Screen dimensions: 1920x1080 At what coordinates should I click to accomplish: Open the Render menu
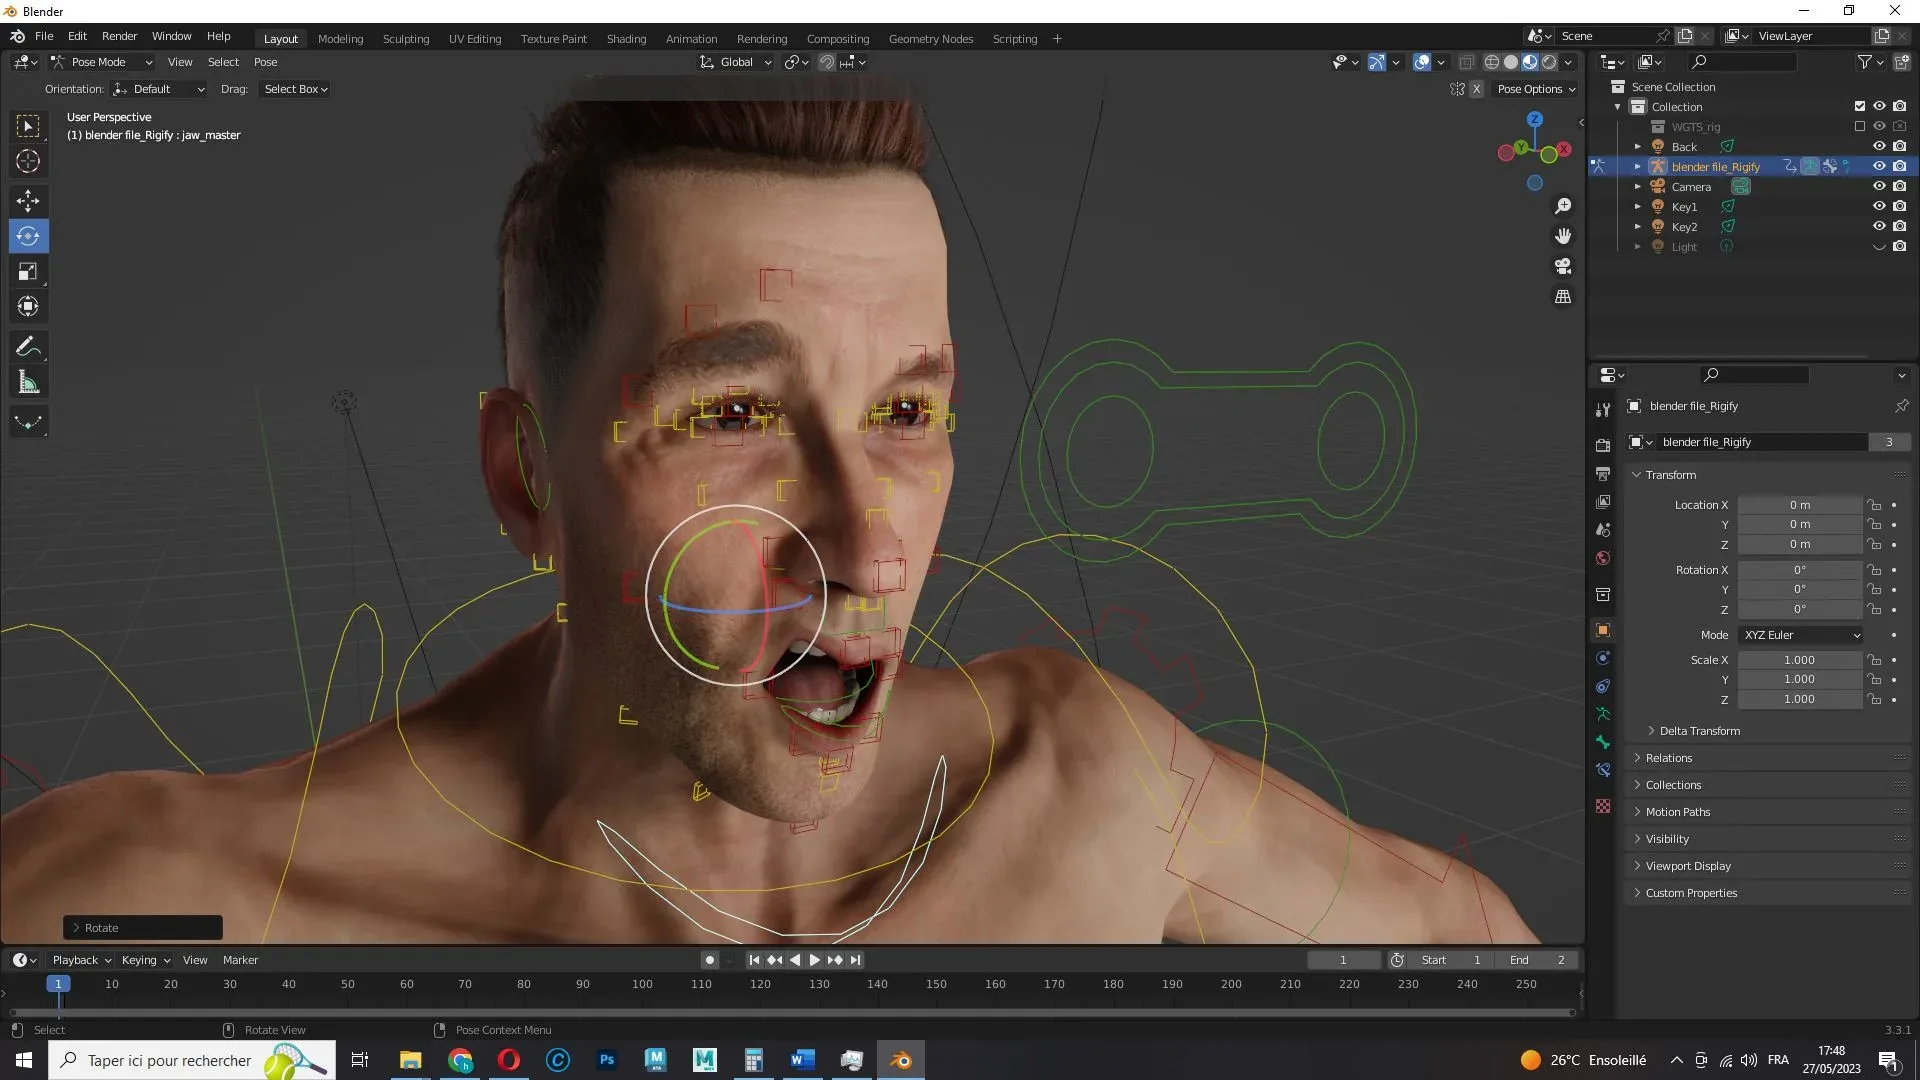tap(119, 36)
